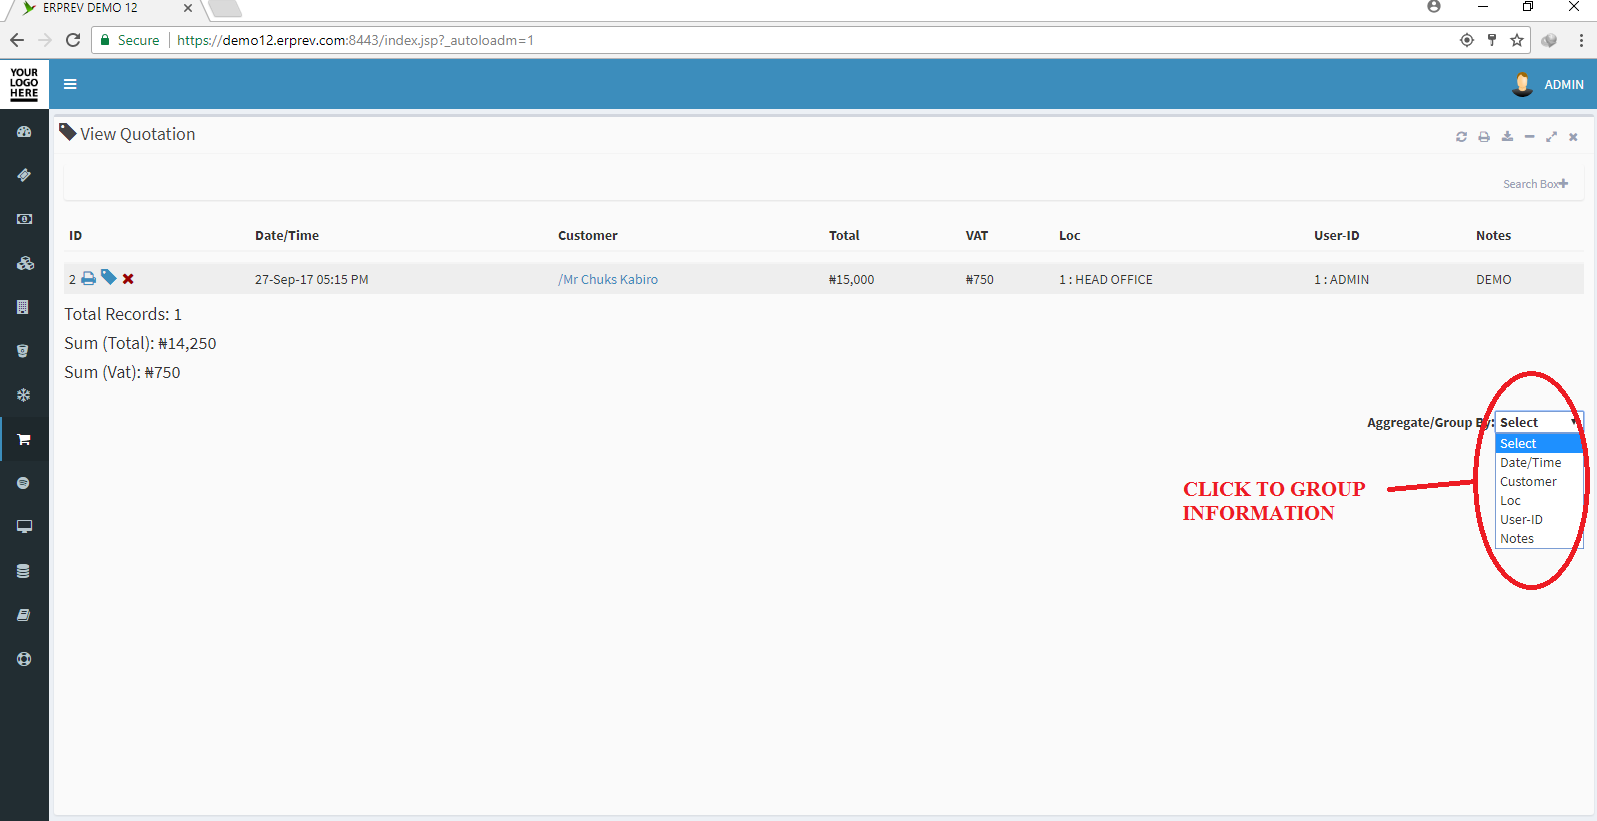Delete quotation 2 with the red X icon

[x=128, y=279]
